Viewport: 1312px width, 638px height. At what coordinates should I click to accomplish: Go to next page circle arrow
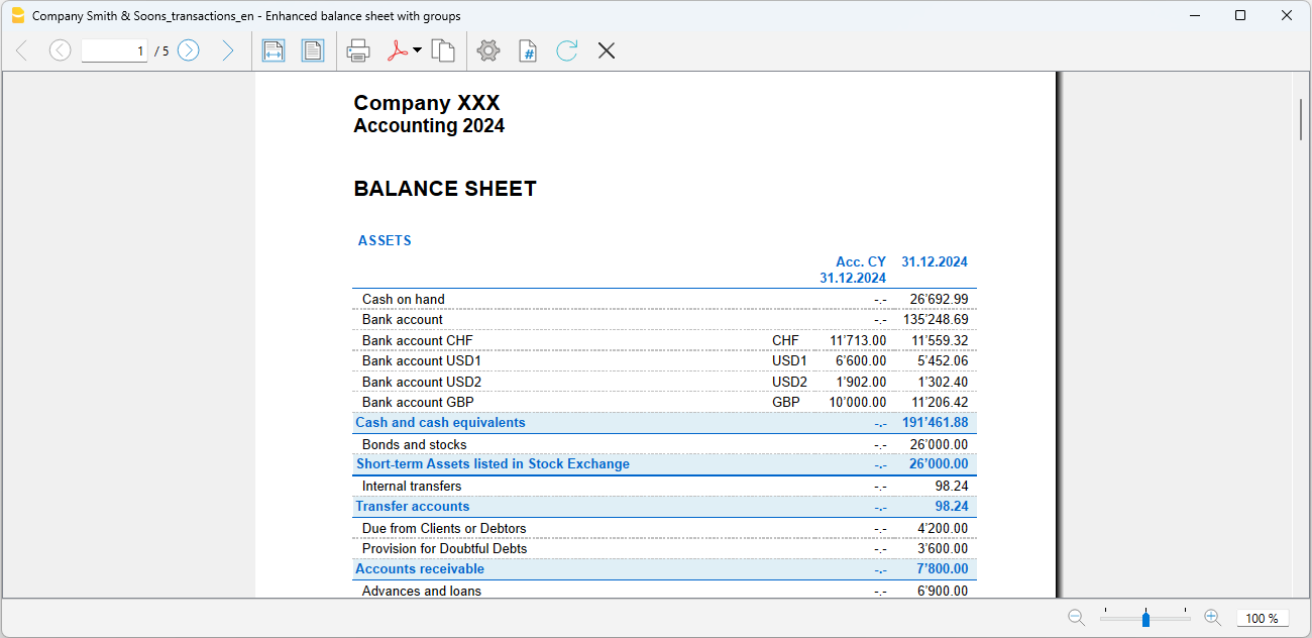(x=188, y=50)
